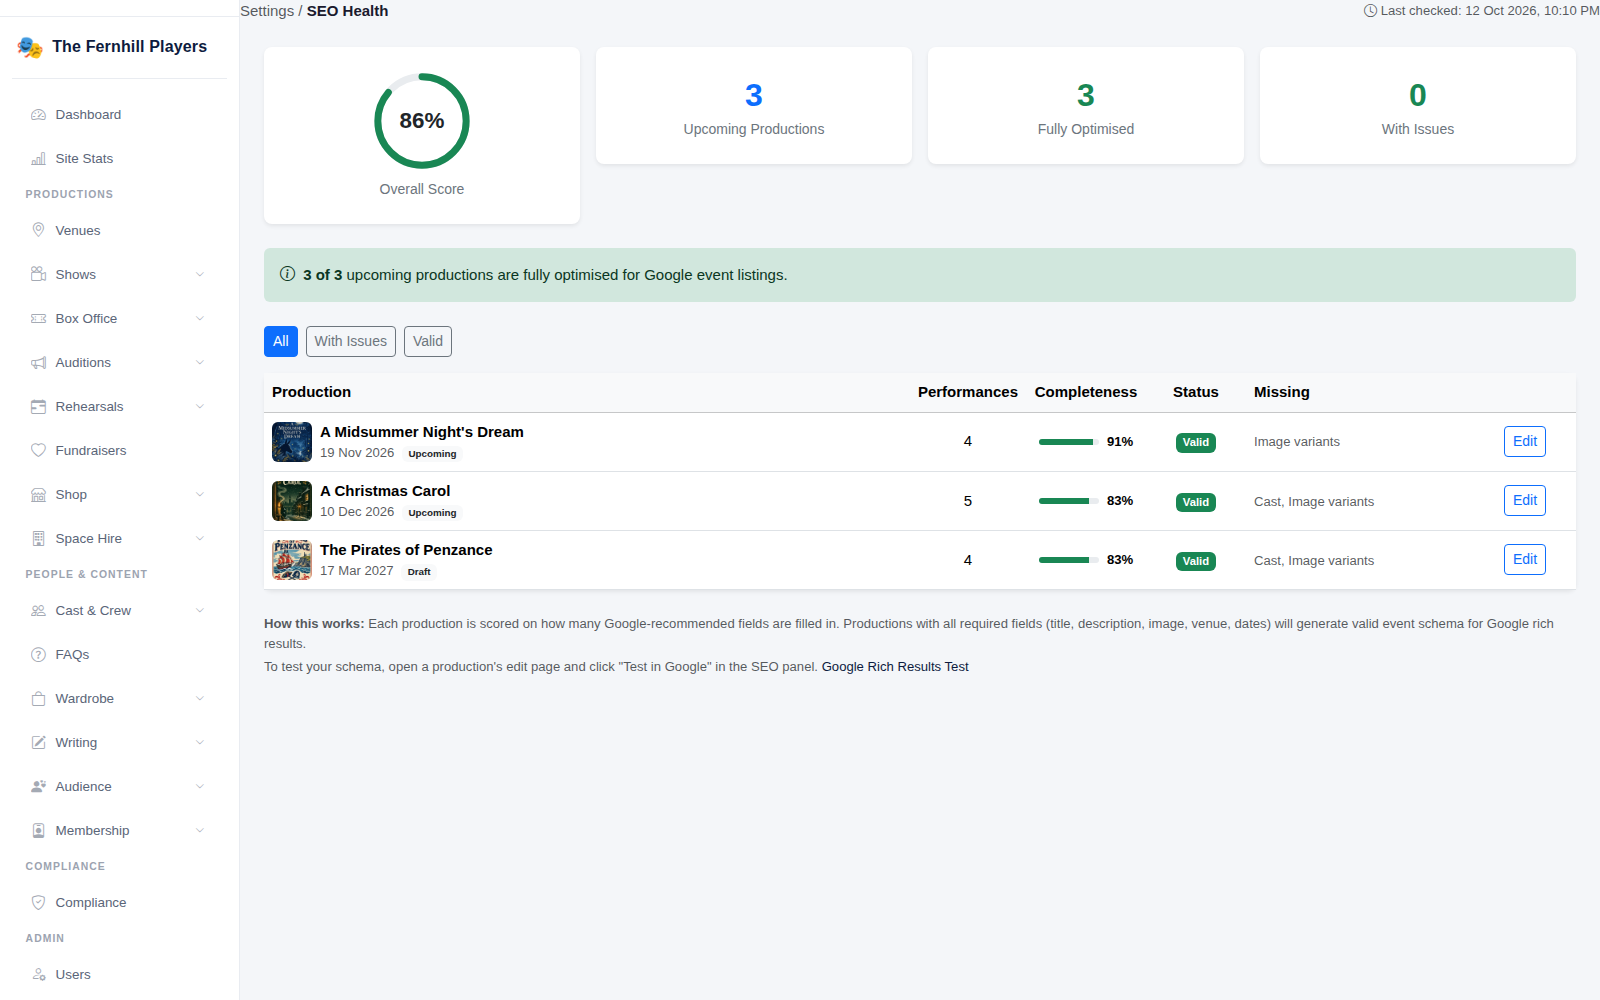Open A Christmas Carol poster thumbnail
This screenshot has width=1600, height=1000.
[x=292, y=501]
